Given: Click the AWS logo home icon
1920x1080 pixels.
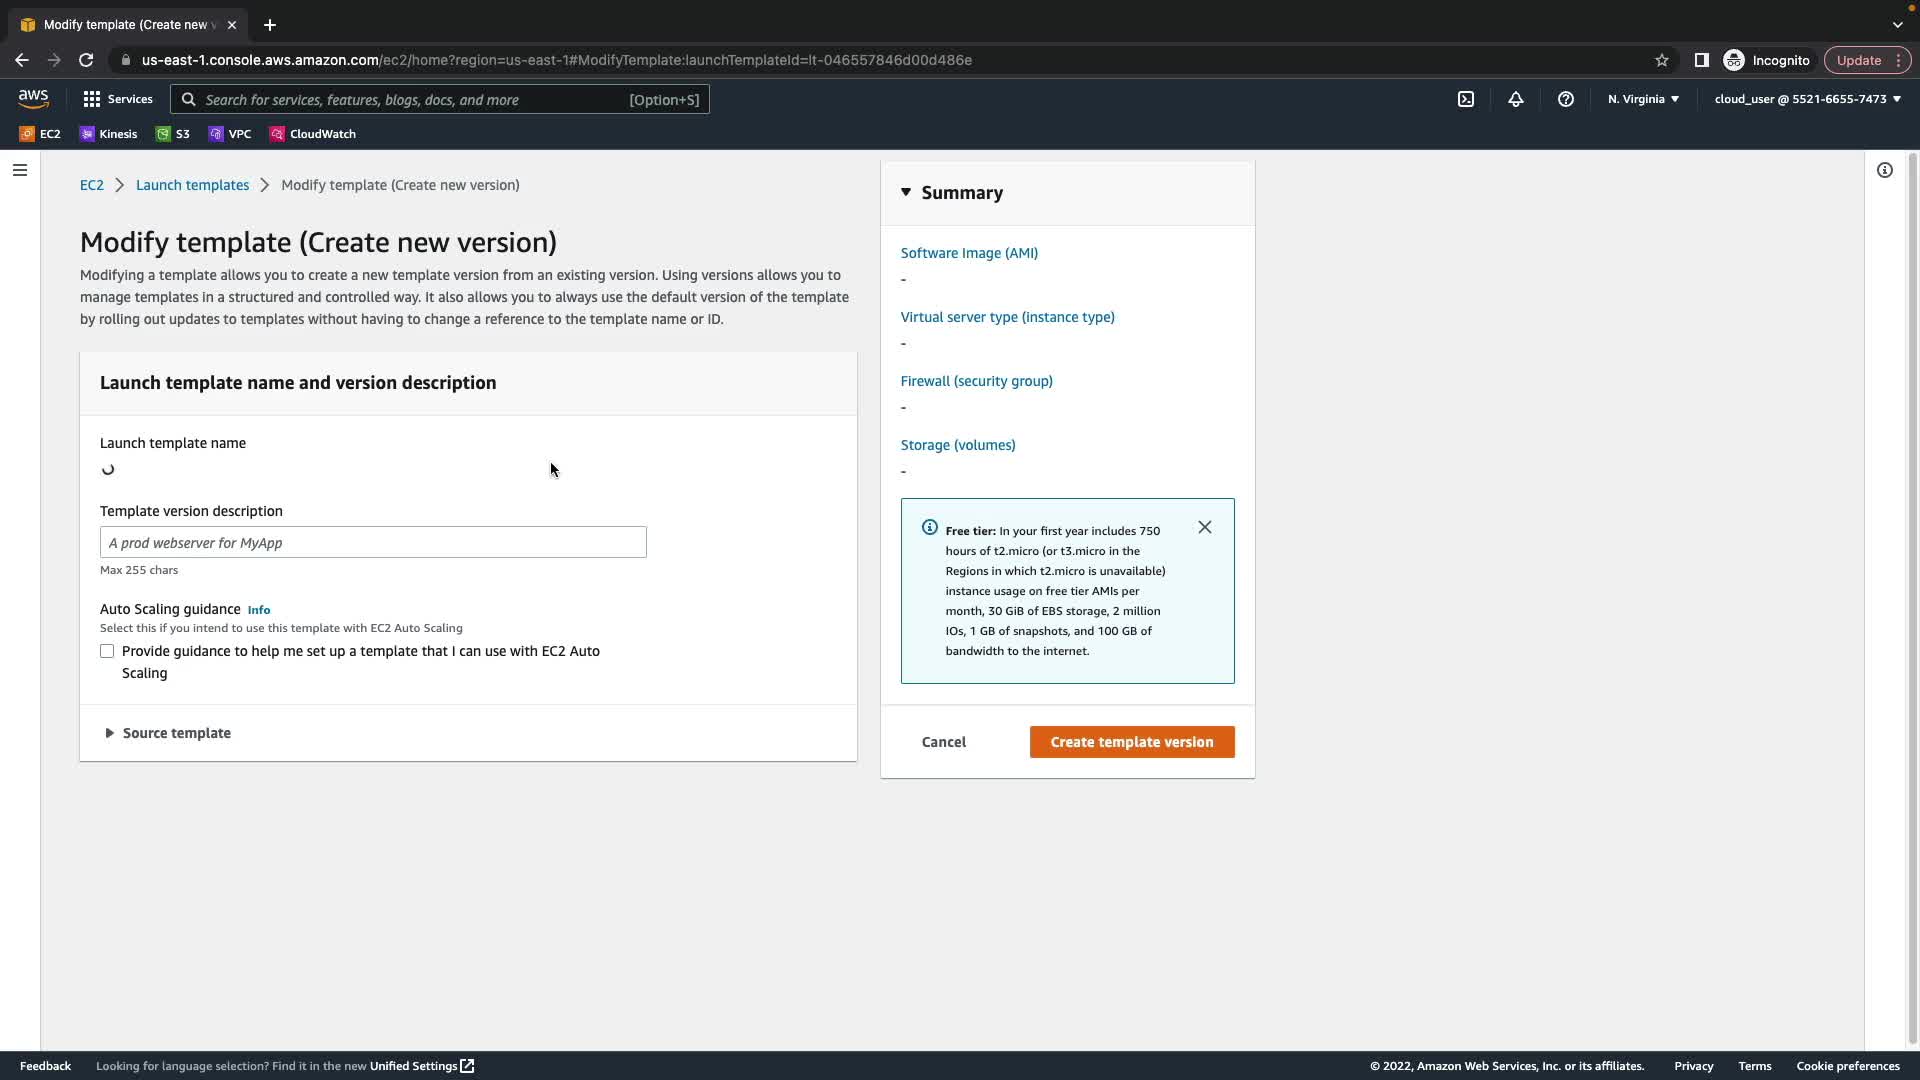Looking at the screenshot, I should tap(33, 98).
